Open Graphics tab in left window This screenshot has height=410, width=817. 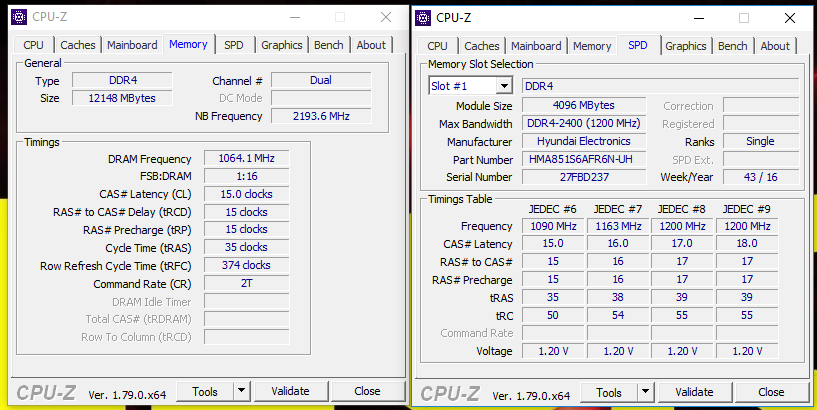pyautogui.click(x=282, y=45)
